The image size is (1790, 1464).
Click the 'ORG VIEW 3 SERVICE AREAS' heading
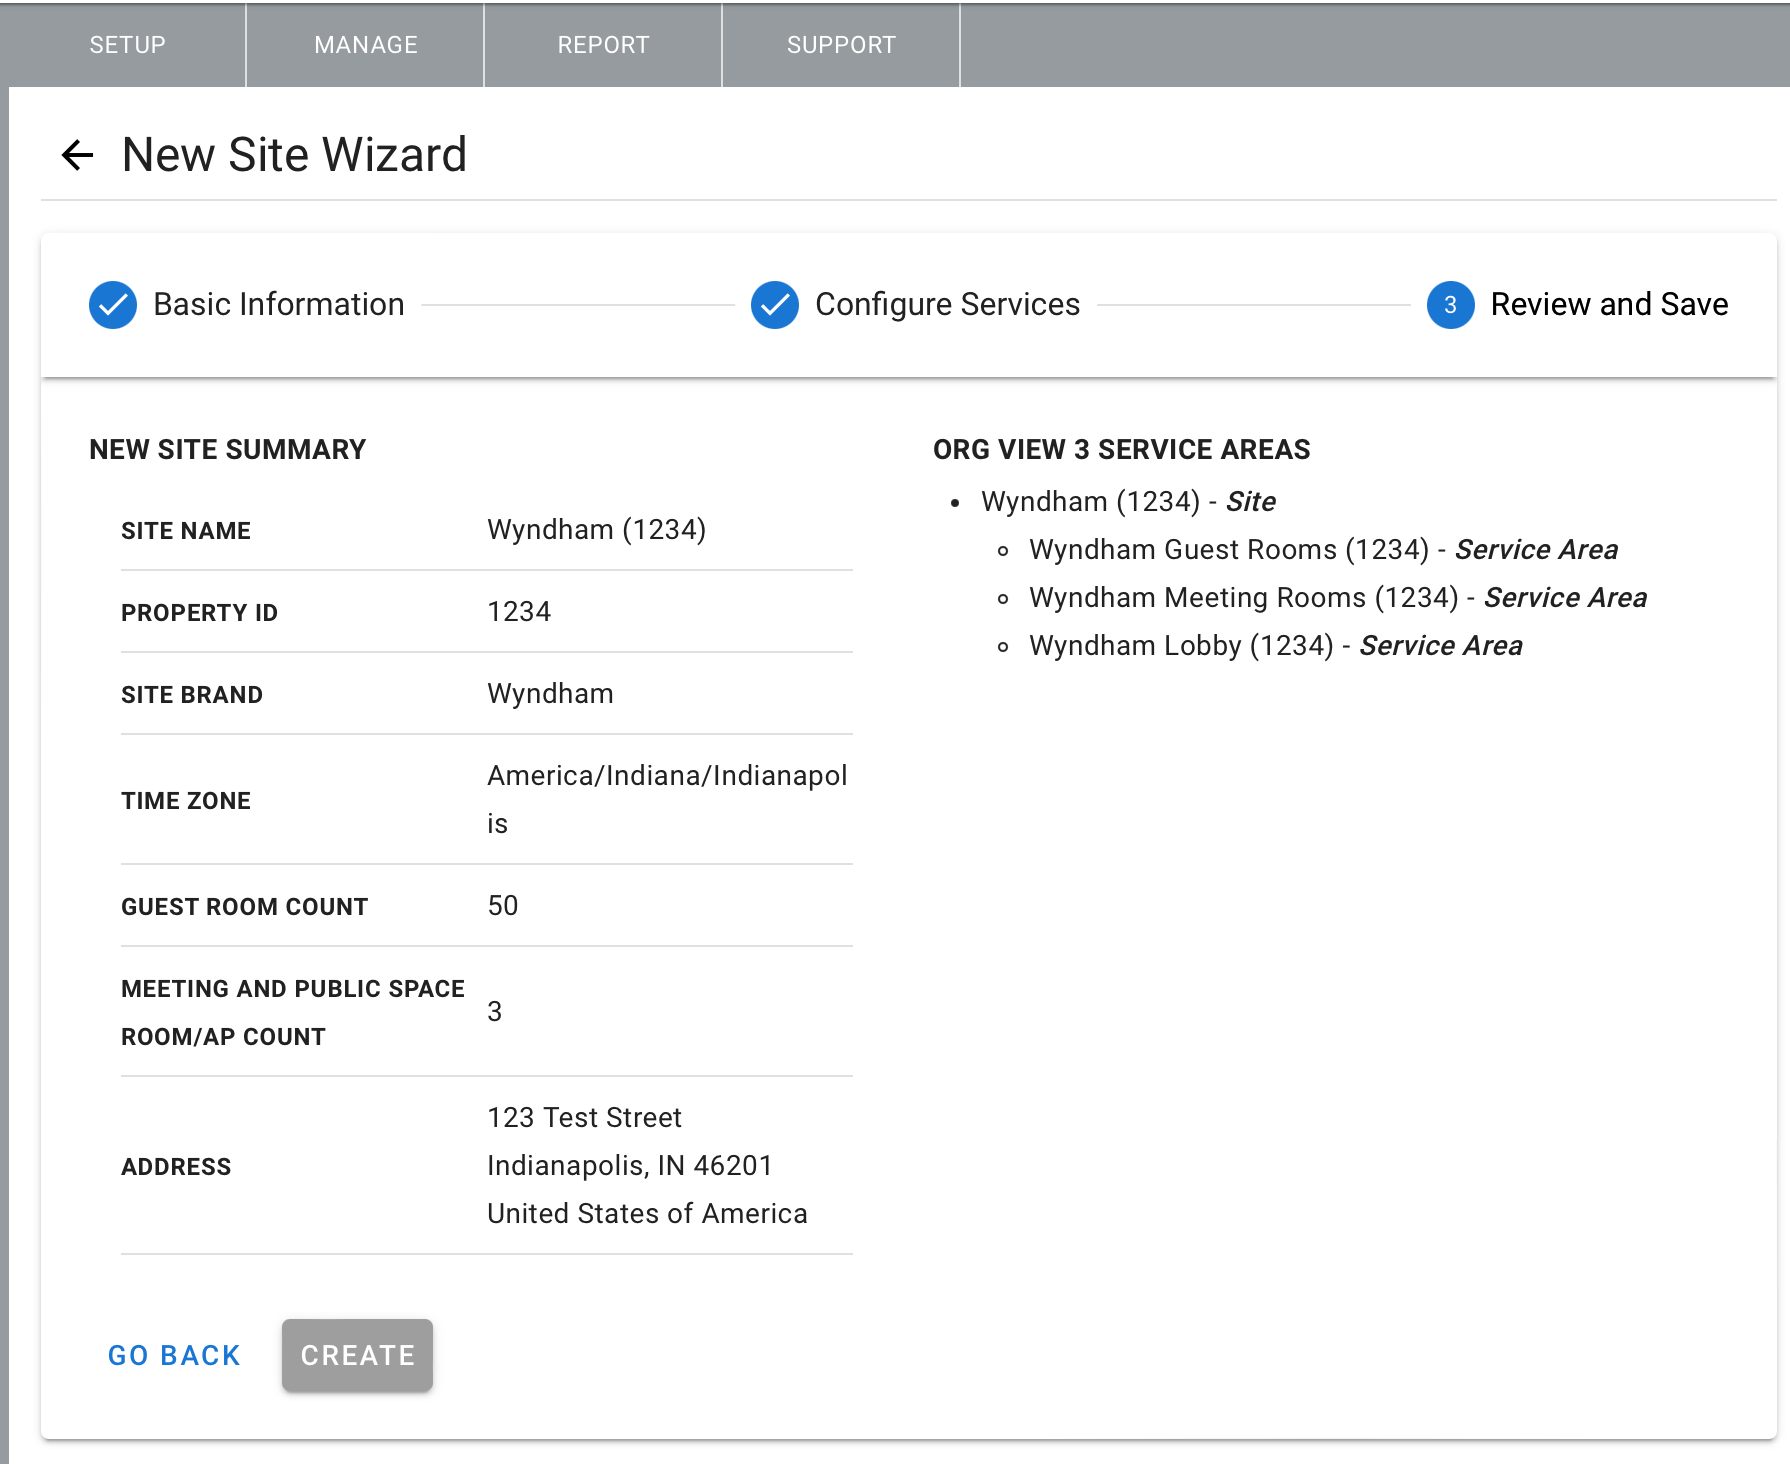point(1121,449)
